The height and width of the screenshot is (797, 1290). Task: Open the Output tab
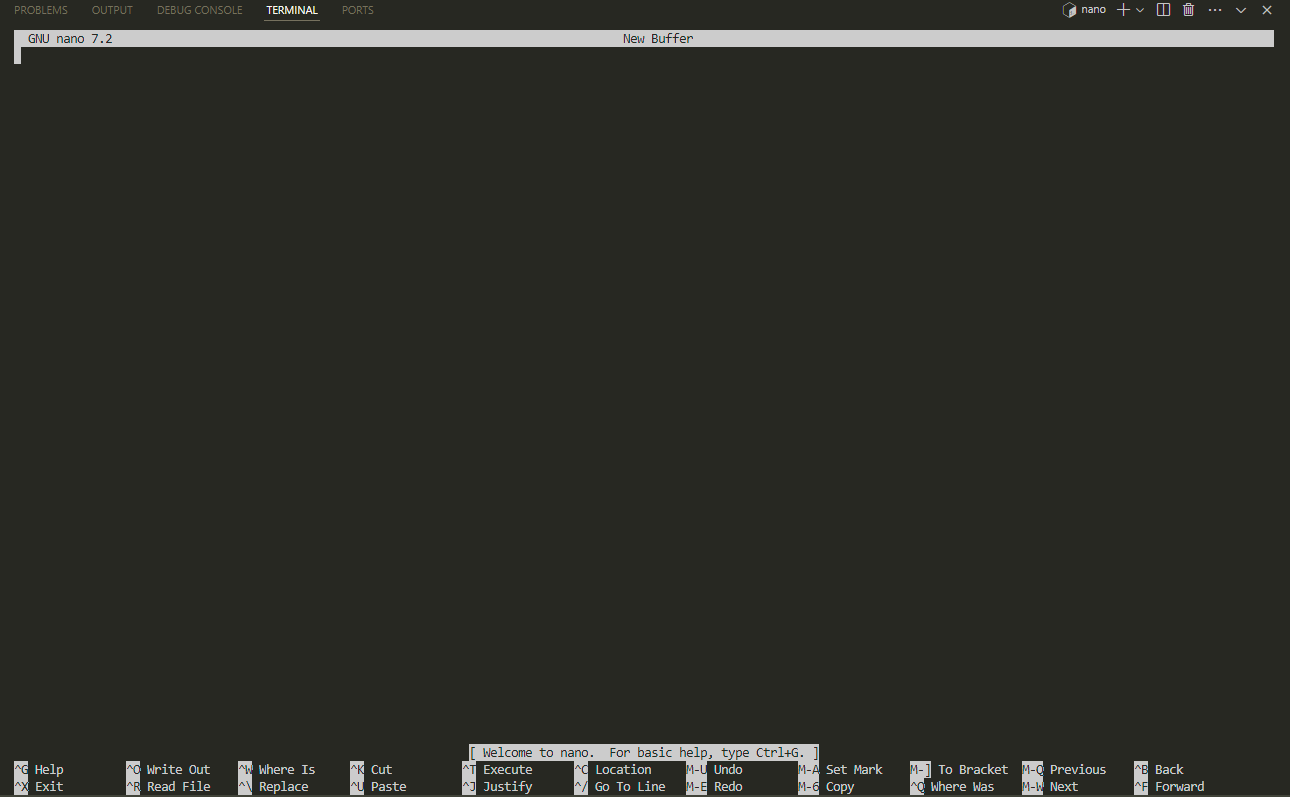point(112,10)
